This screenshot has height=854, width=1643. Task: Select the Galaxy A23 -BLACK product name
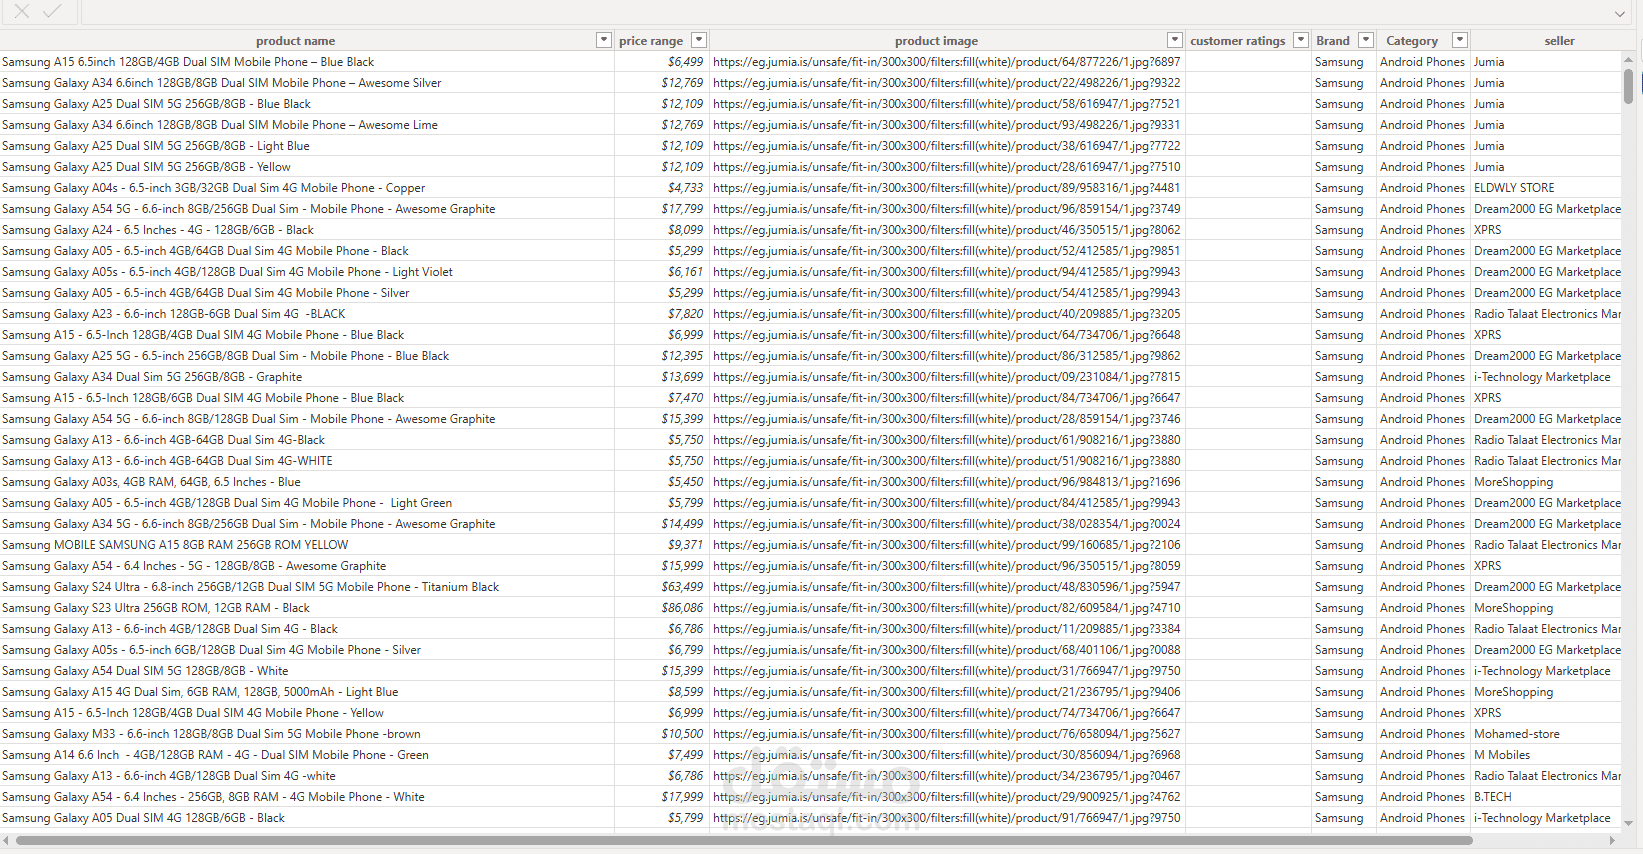coord(173,314)
